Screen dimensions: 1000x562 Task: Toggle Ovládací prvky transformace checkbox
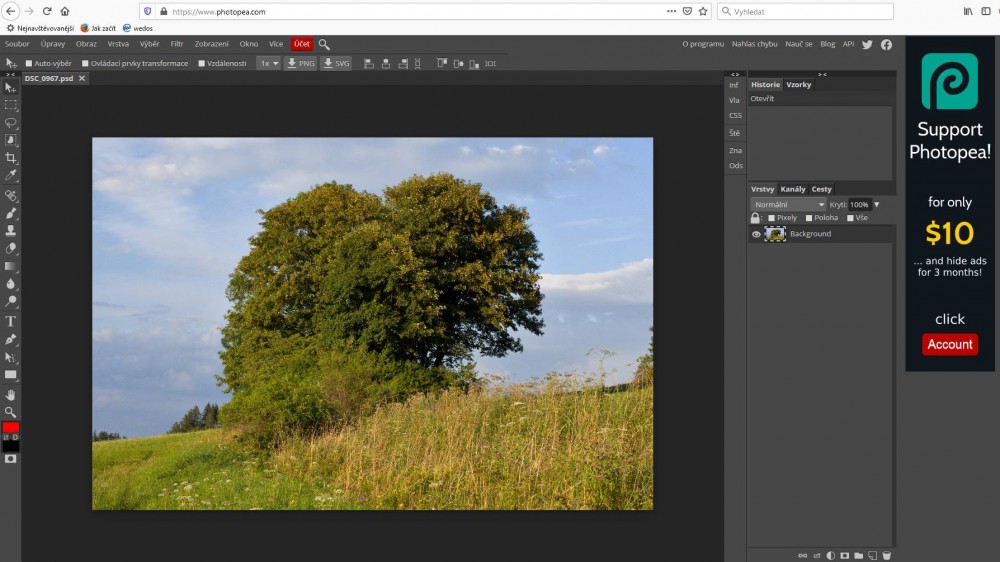(85, 63)
